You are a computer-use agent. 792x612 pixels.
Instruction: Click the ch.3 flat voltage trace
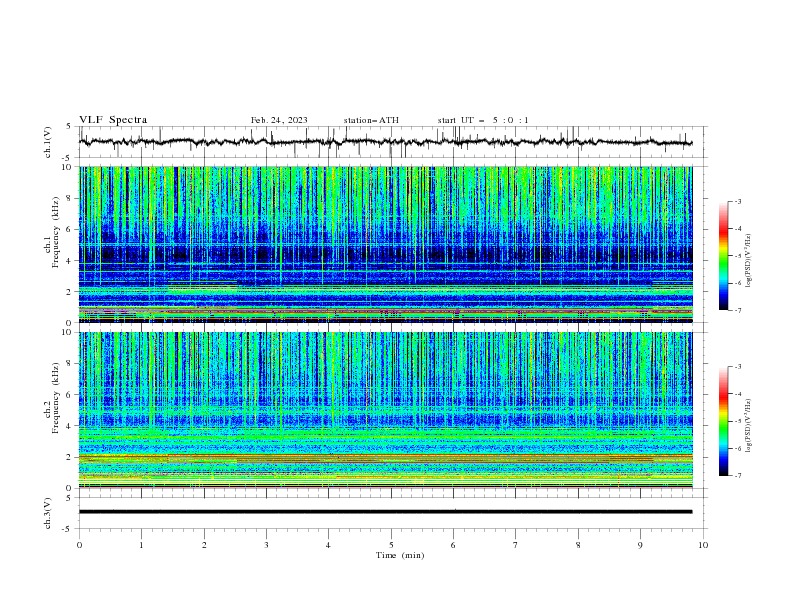pos(386,512)
